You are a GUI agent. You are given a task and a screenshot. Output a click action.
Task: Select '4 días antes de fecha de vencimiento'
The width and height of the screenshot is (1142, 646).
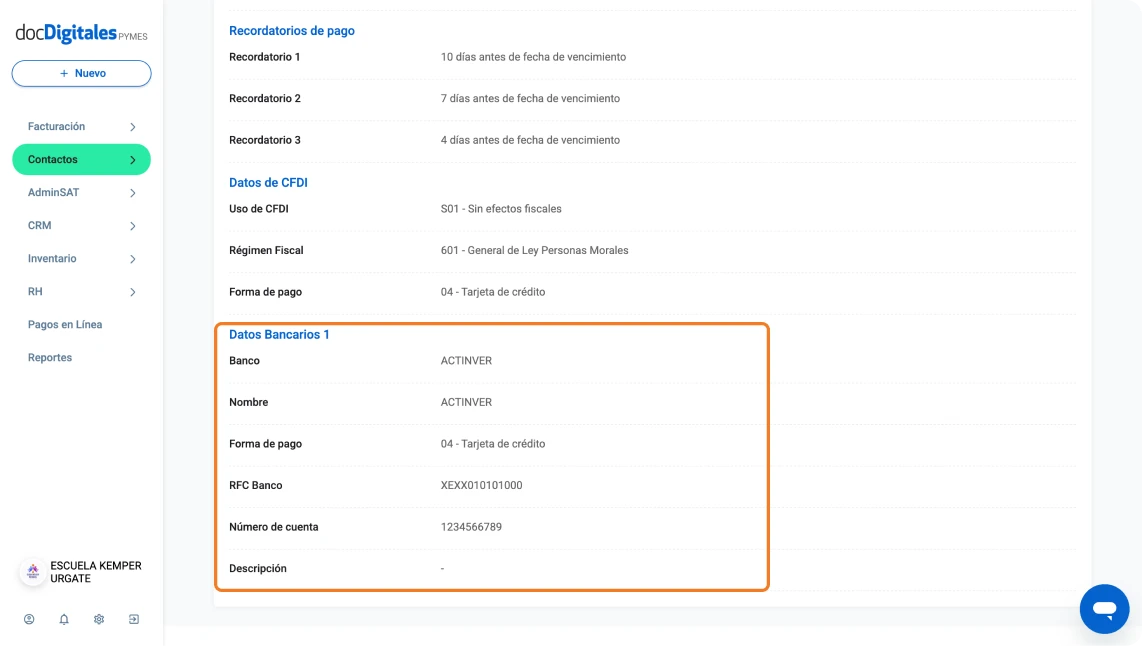530,140
